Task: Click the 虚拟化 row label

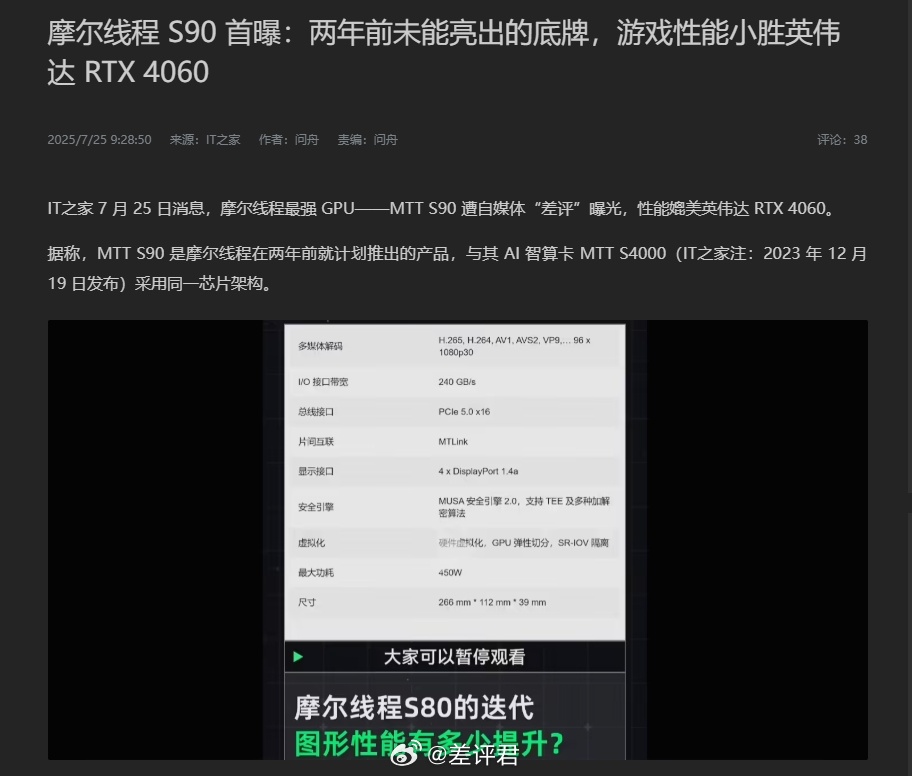Action: [x=311, y=543]
